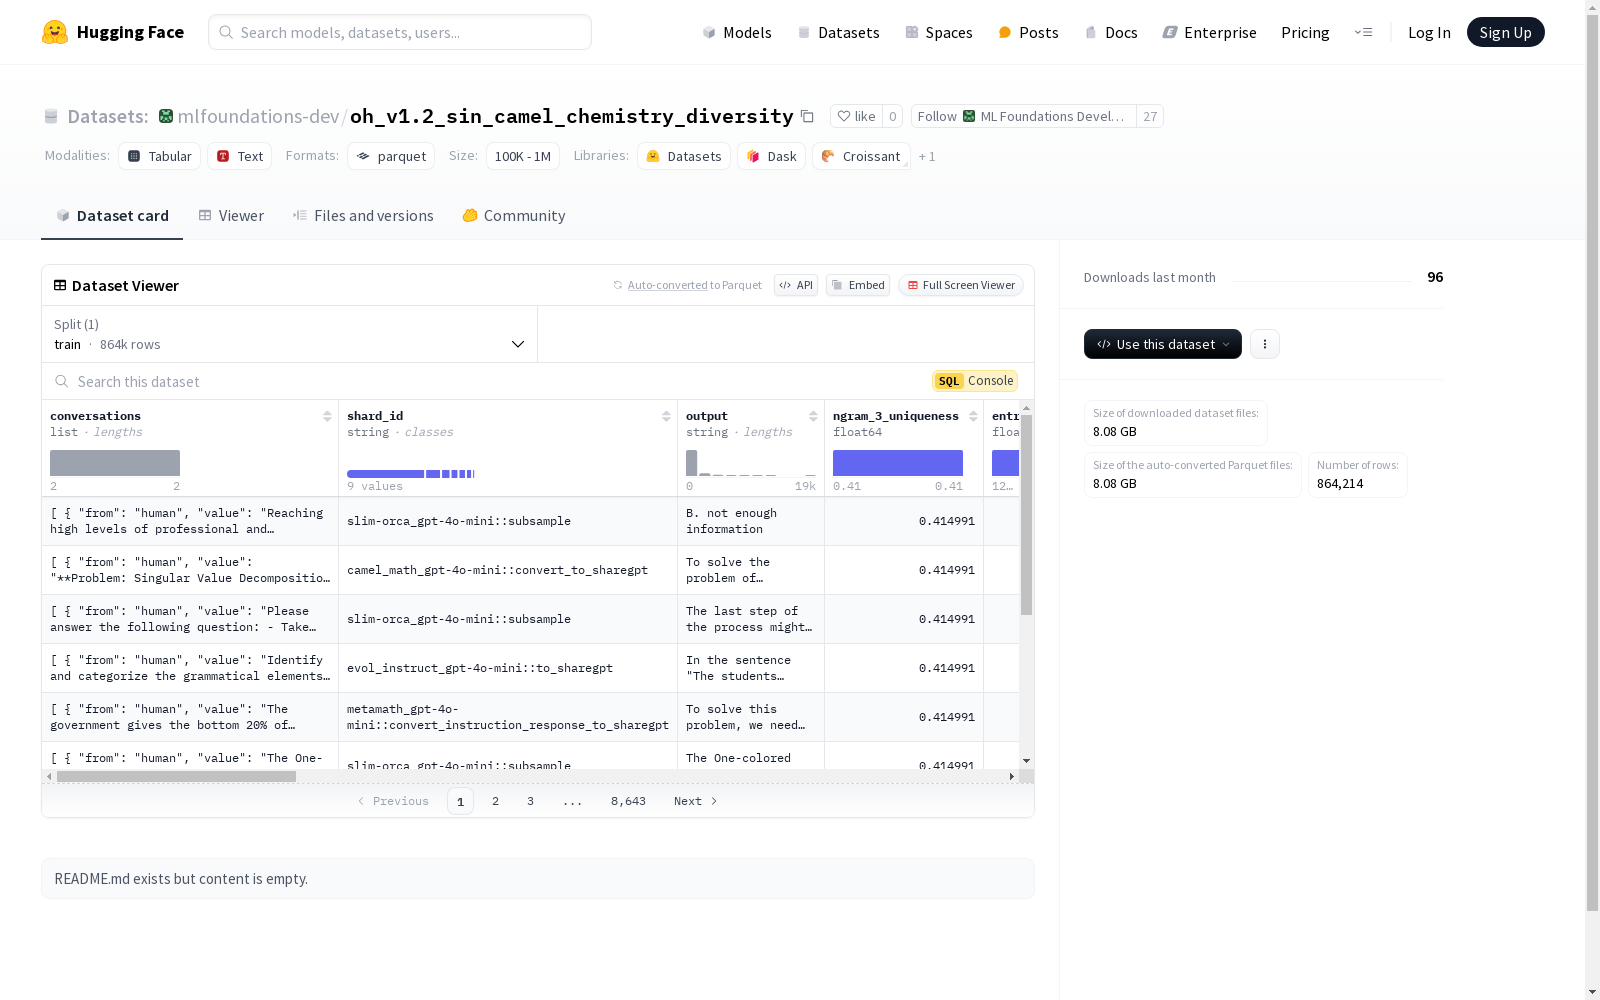The height and width of the screenshot is (1000, 1600).
Task: Go to the Next page
Action: [x=695, y=801]
